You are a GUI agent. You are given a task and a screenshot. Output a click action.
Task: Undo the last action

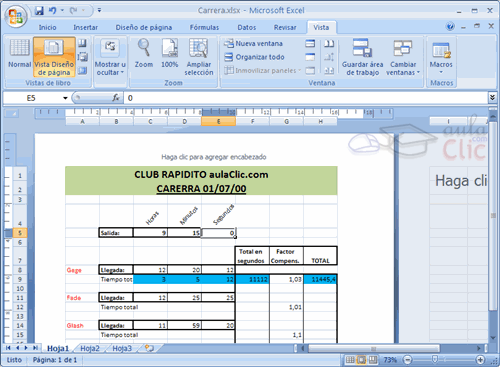(52, 11)
